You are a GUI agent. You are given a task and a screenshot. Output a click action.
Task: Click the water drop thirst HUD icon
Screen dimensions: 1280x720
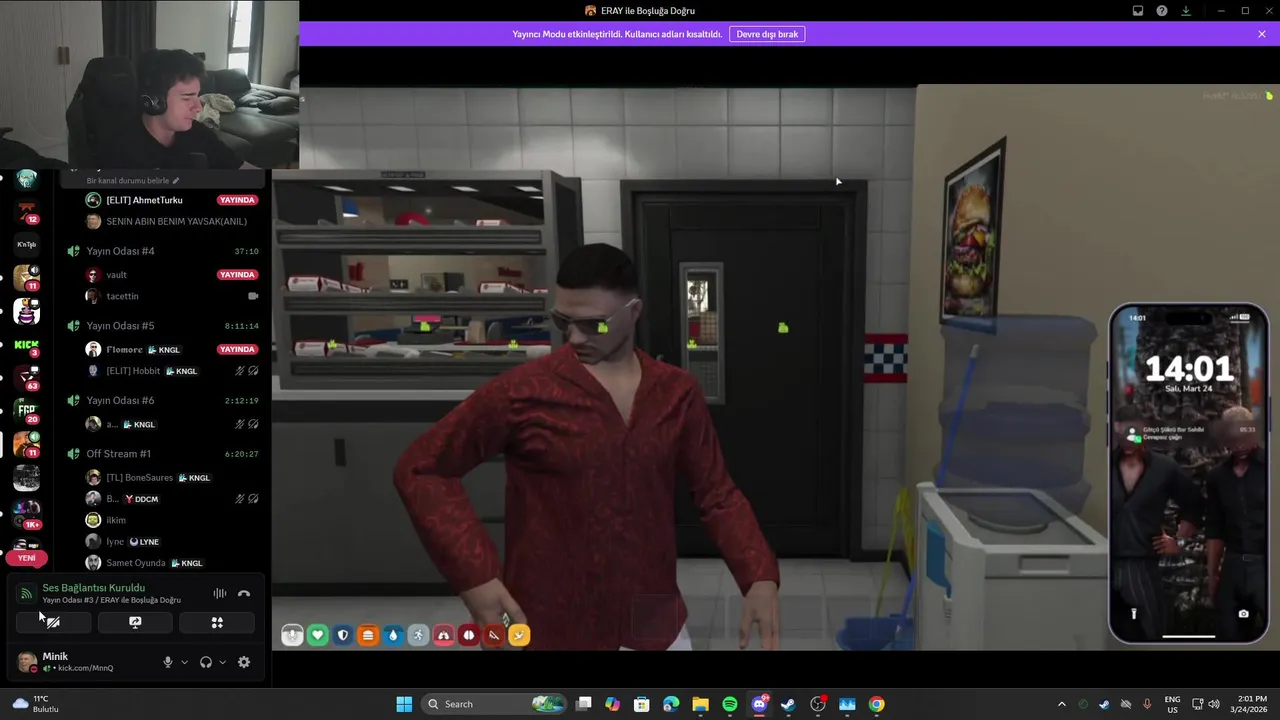393,635
